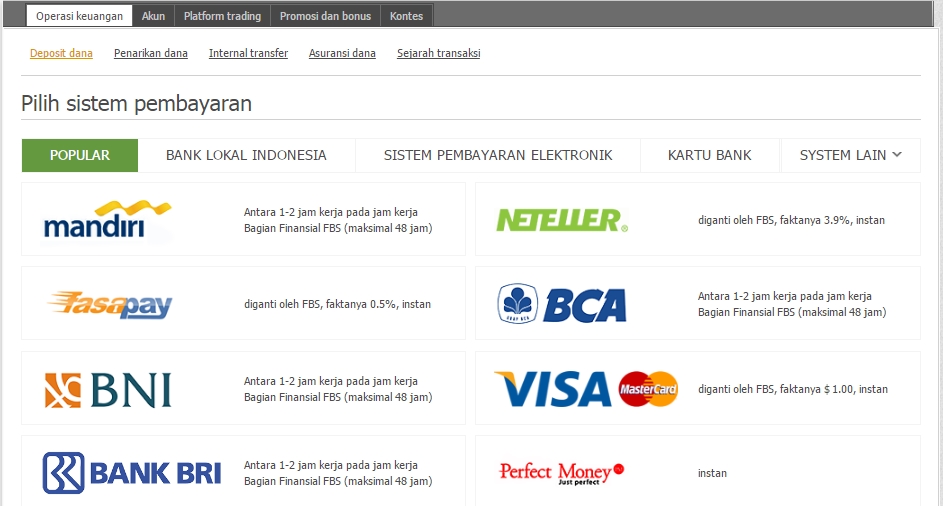Select the POPULAR payment category
The height and width of the screenshot is (506, 943).
coord(80,155)
